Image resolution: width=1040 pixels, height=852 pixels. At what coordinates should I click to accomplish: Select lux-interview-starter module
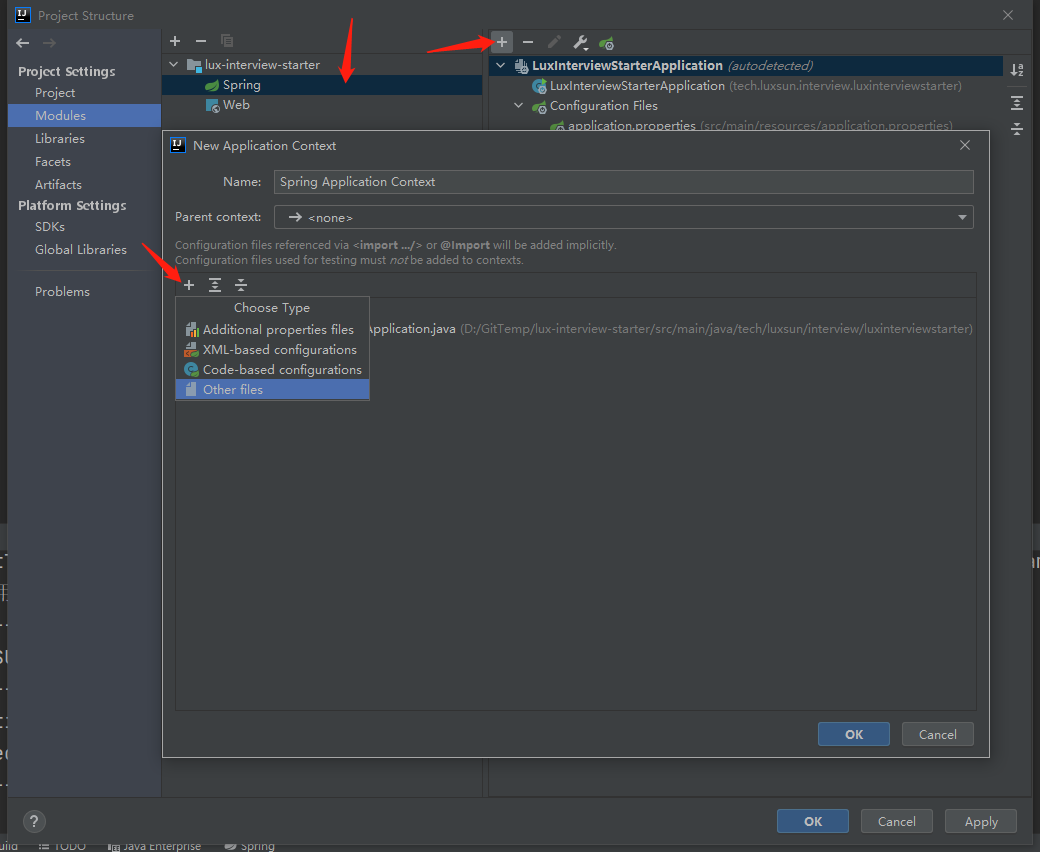coord(262,64)
